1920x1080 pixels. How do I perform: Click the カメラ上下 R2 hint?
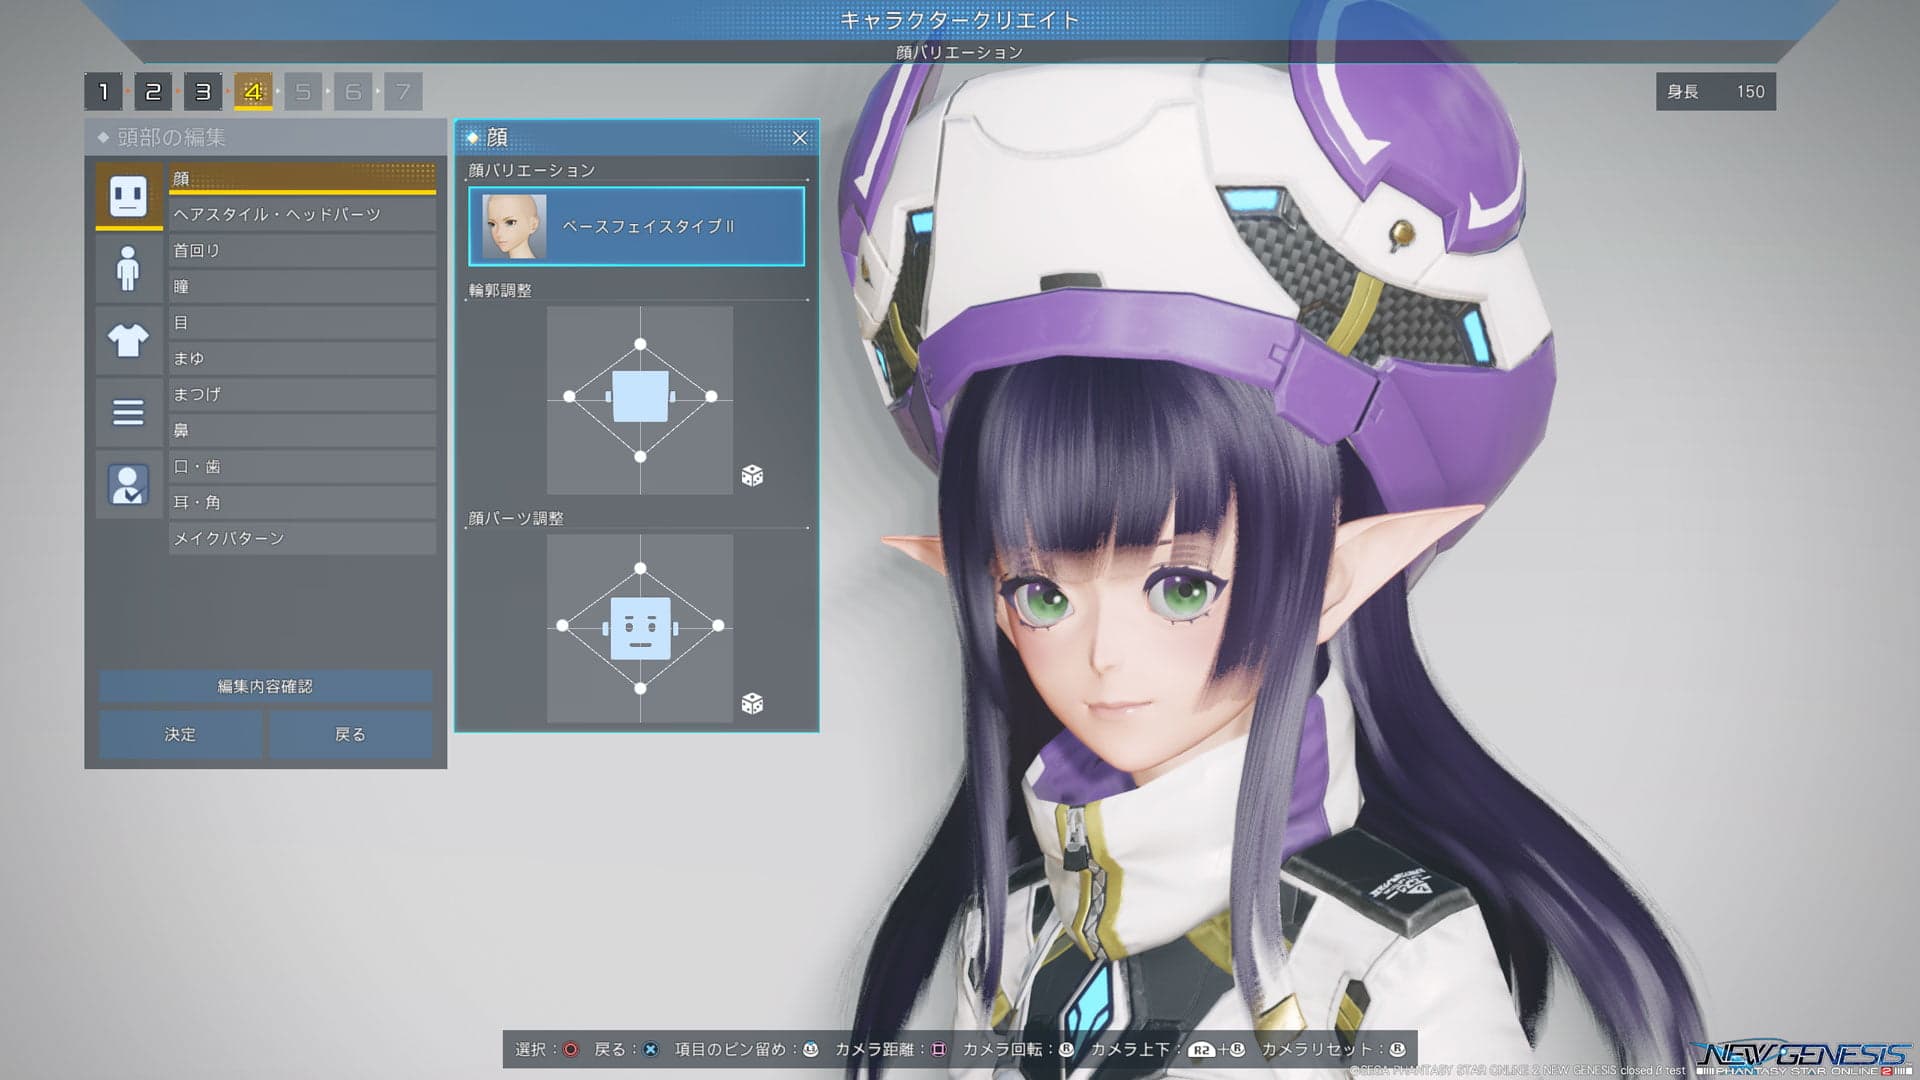(1202, 1049)
